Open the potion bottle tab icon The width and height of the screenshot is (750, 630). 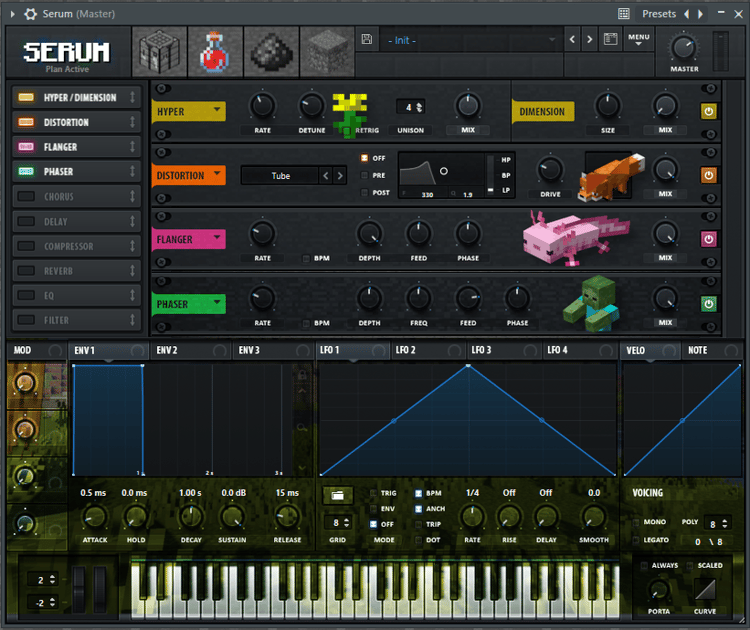[x=215, y=52]
